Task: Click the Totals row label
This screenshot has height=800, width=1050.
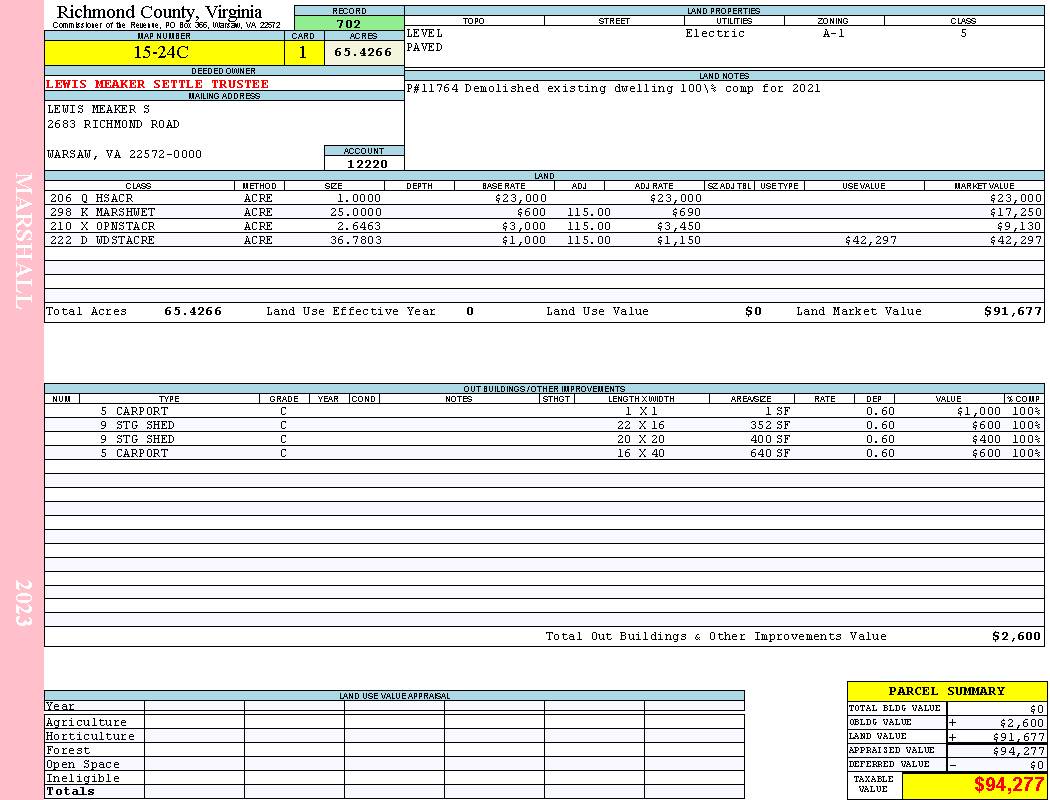Action: (70, 791)
